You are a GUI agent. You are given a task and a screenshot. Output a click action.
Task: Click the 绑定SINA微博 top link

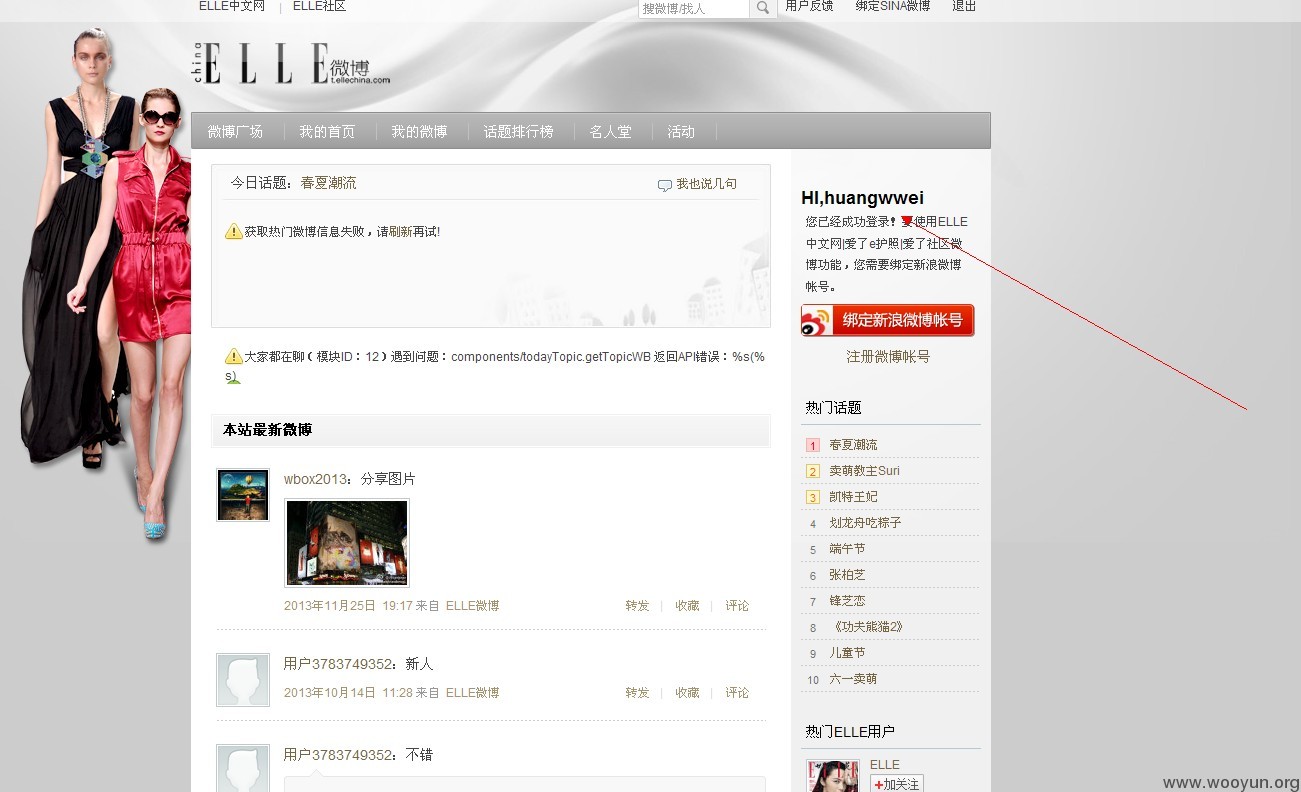(893, 6)
